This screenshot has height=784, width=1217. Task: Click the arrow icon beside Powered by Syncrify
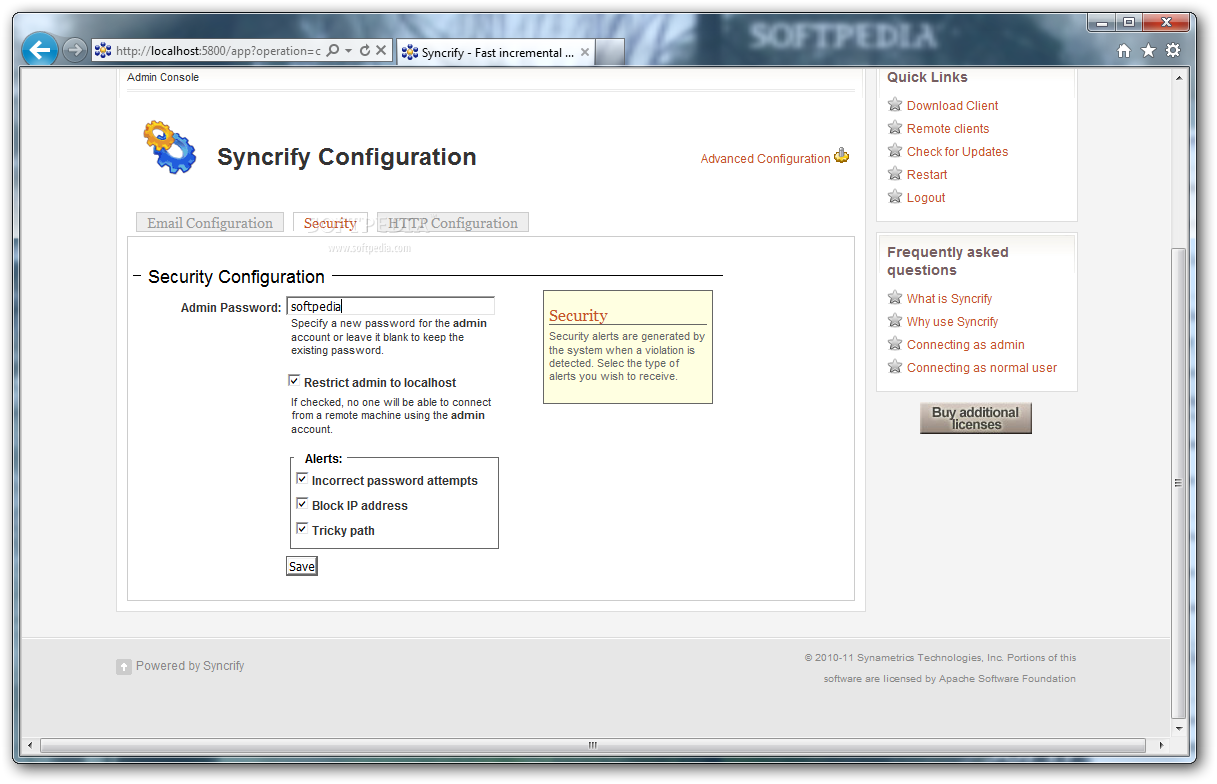pos(124,667)
